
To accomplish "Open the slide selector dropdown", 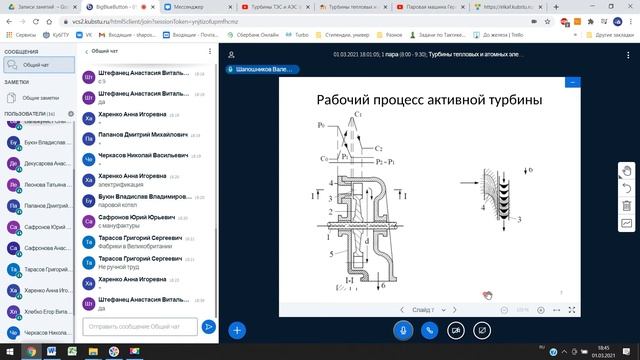I will [x=428, y=310].
